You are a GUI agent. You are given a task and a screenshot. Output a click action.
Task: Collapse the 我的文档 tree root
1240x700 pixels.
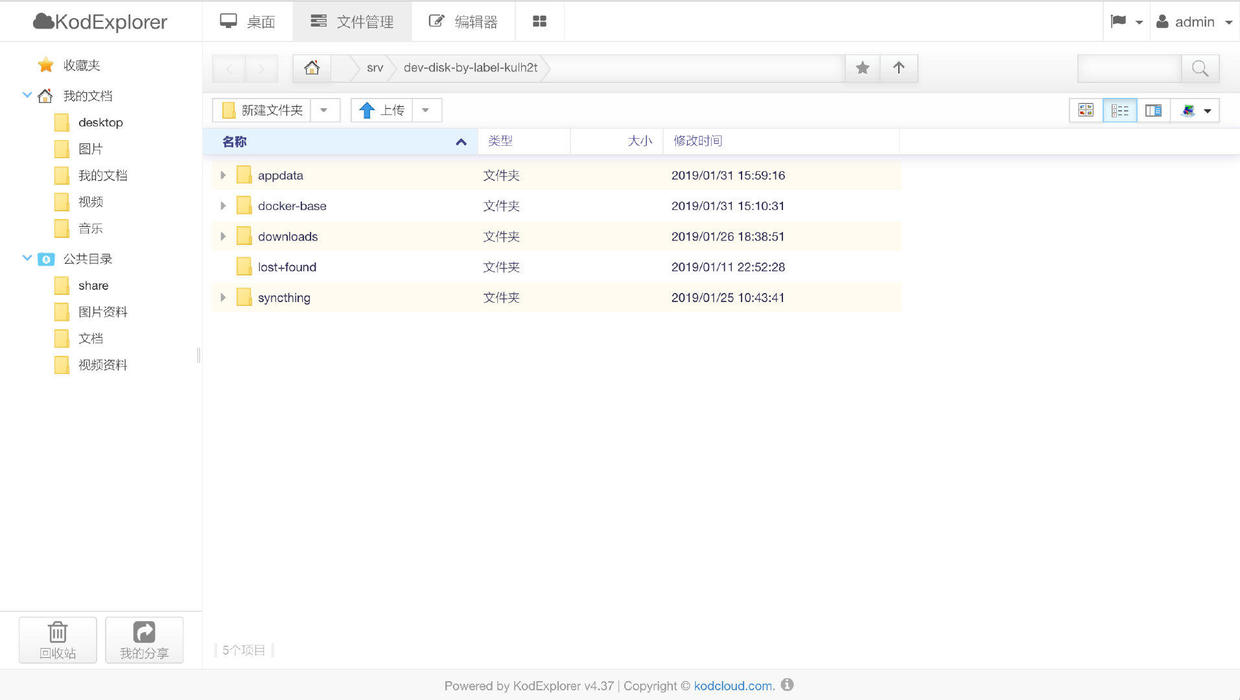(27, 96)
